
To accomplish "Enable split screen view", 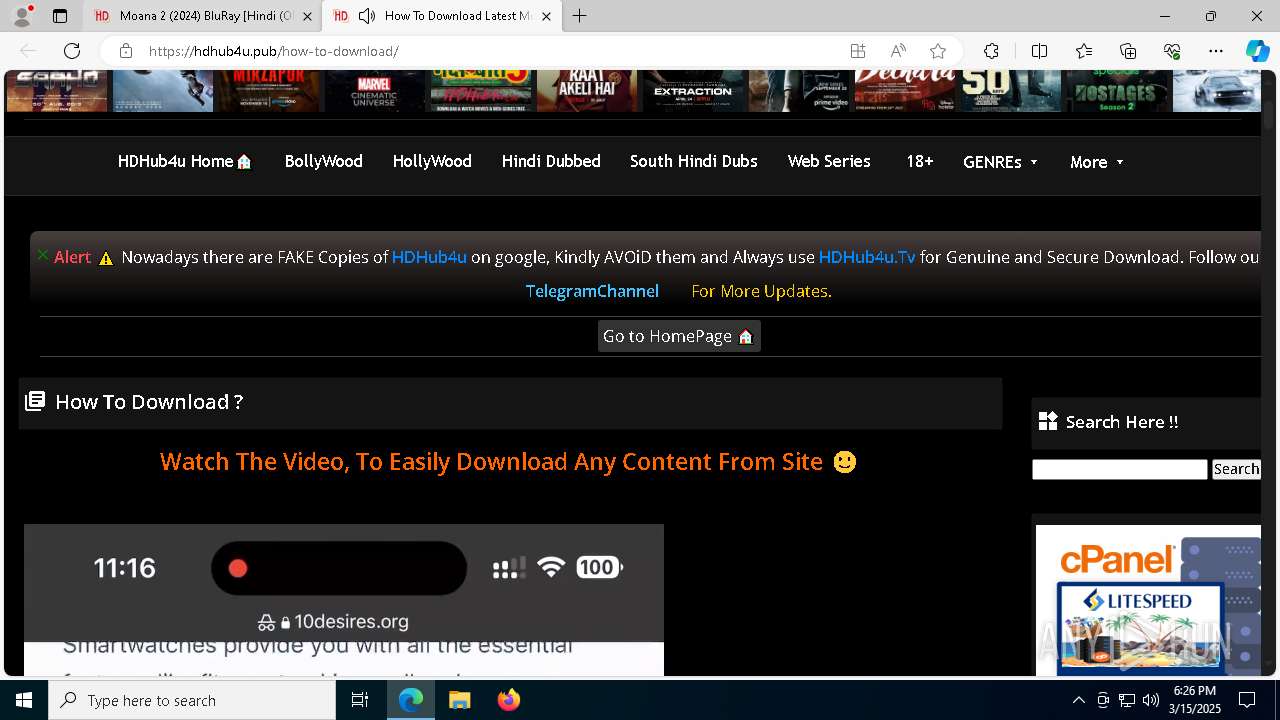I will point(1039,51).
